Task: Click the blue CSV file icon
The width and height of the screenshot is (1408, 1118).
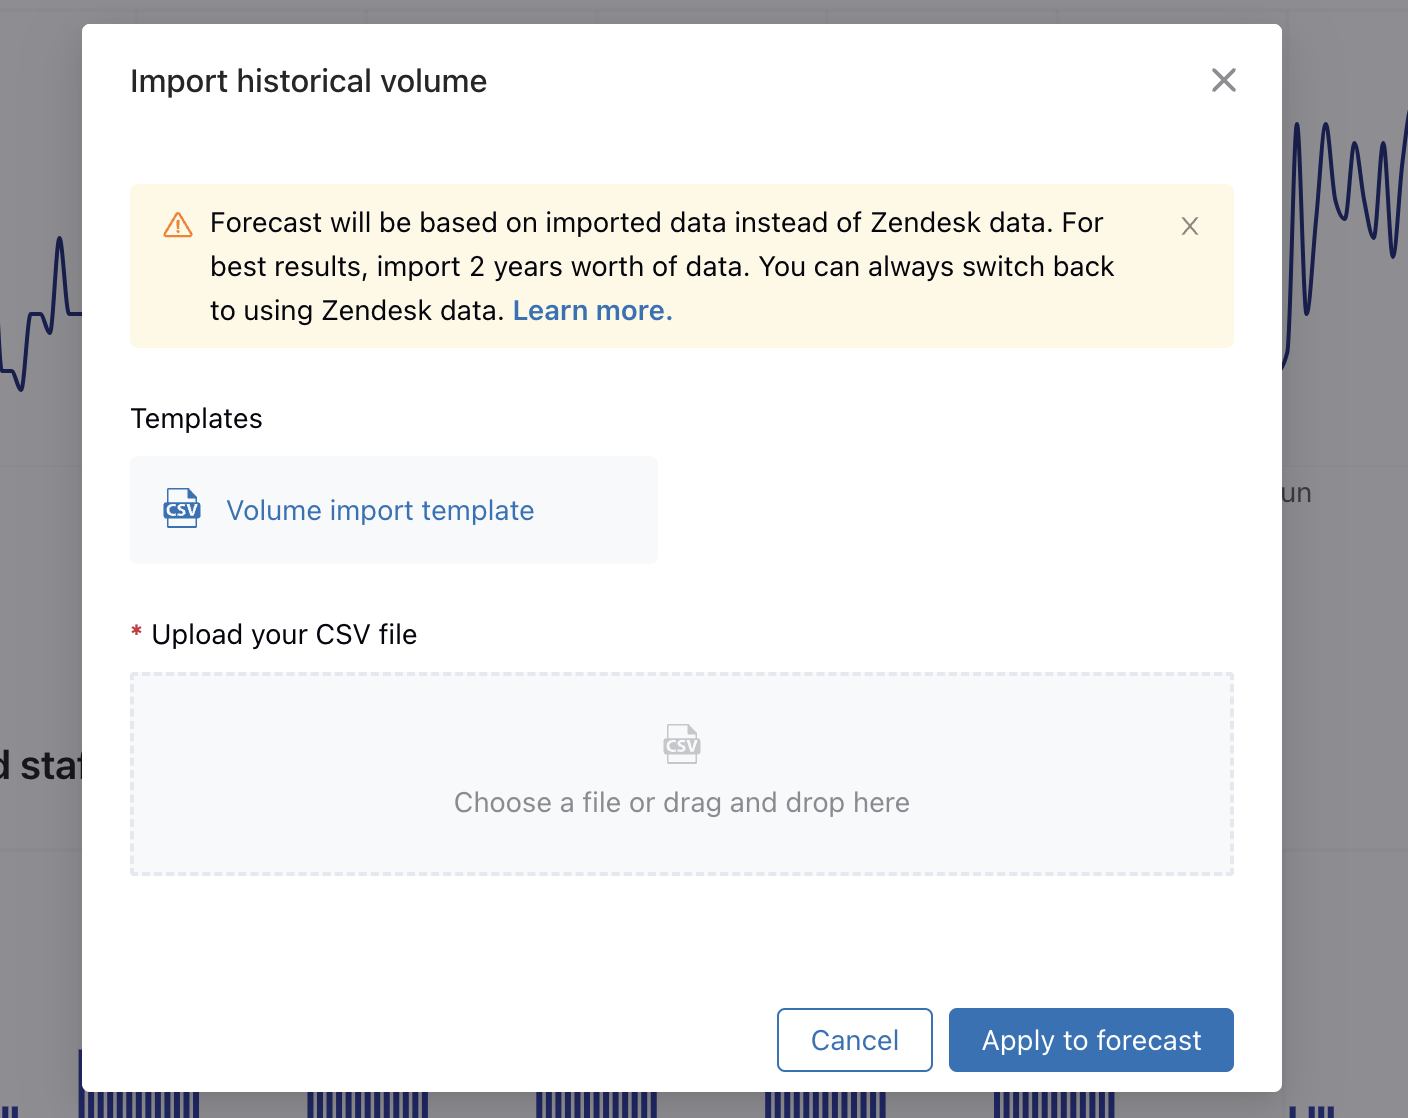Action: click(x=182, y=508)
